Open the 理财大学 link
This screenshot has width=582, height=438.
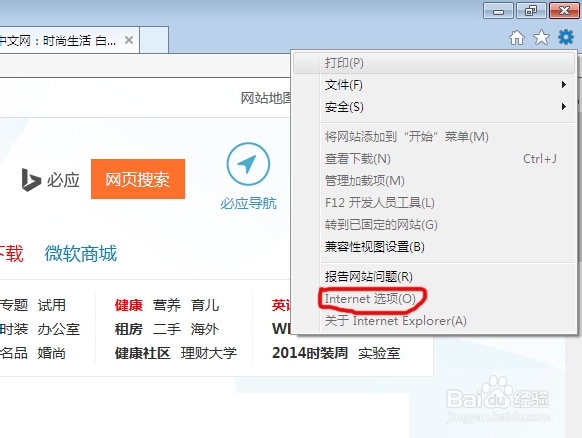(209, 353)
